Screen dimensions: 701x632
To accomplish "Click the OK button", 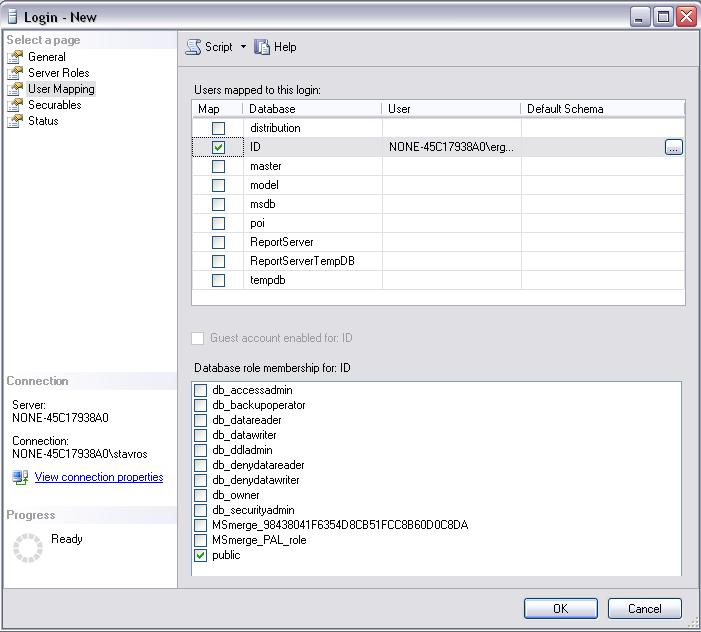I will 561,609.
